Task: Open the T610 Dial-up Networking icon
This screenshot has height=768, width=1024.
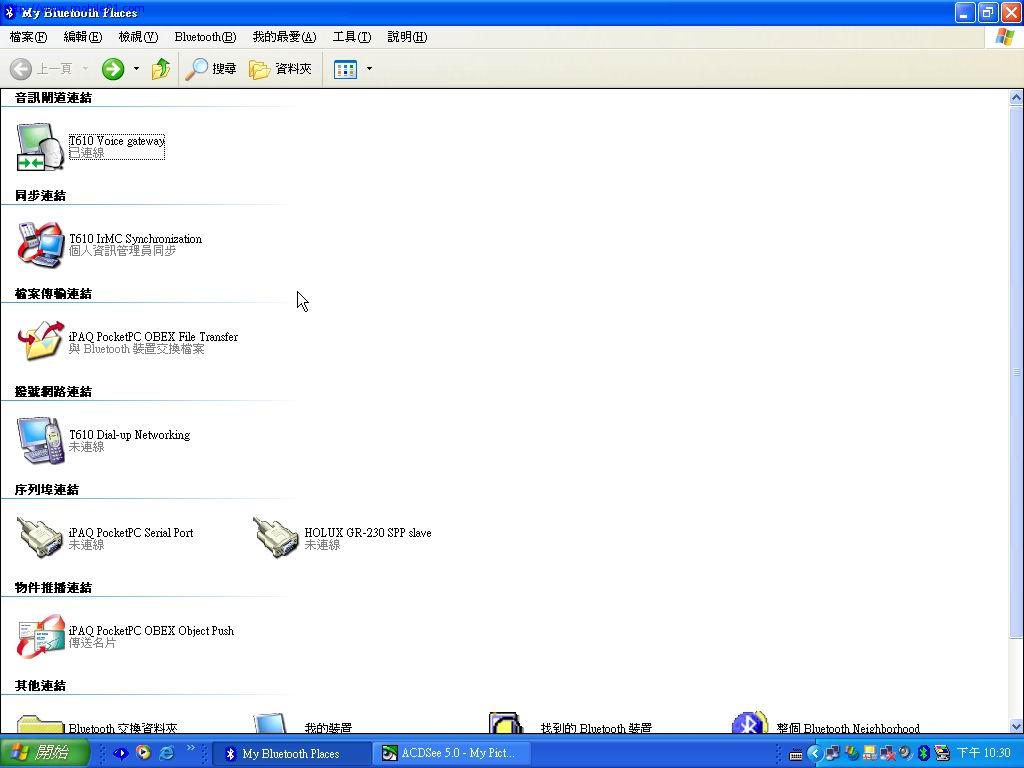Action: point(40,440)
